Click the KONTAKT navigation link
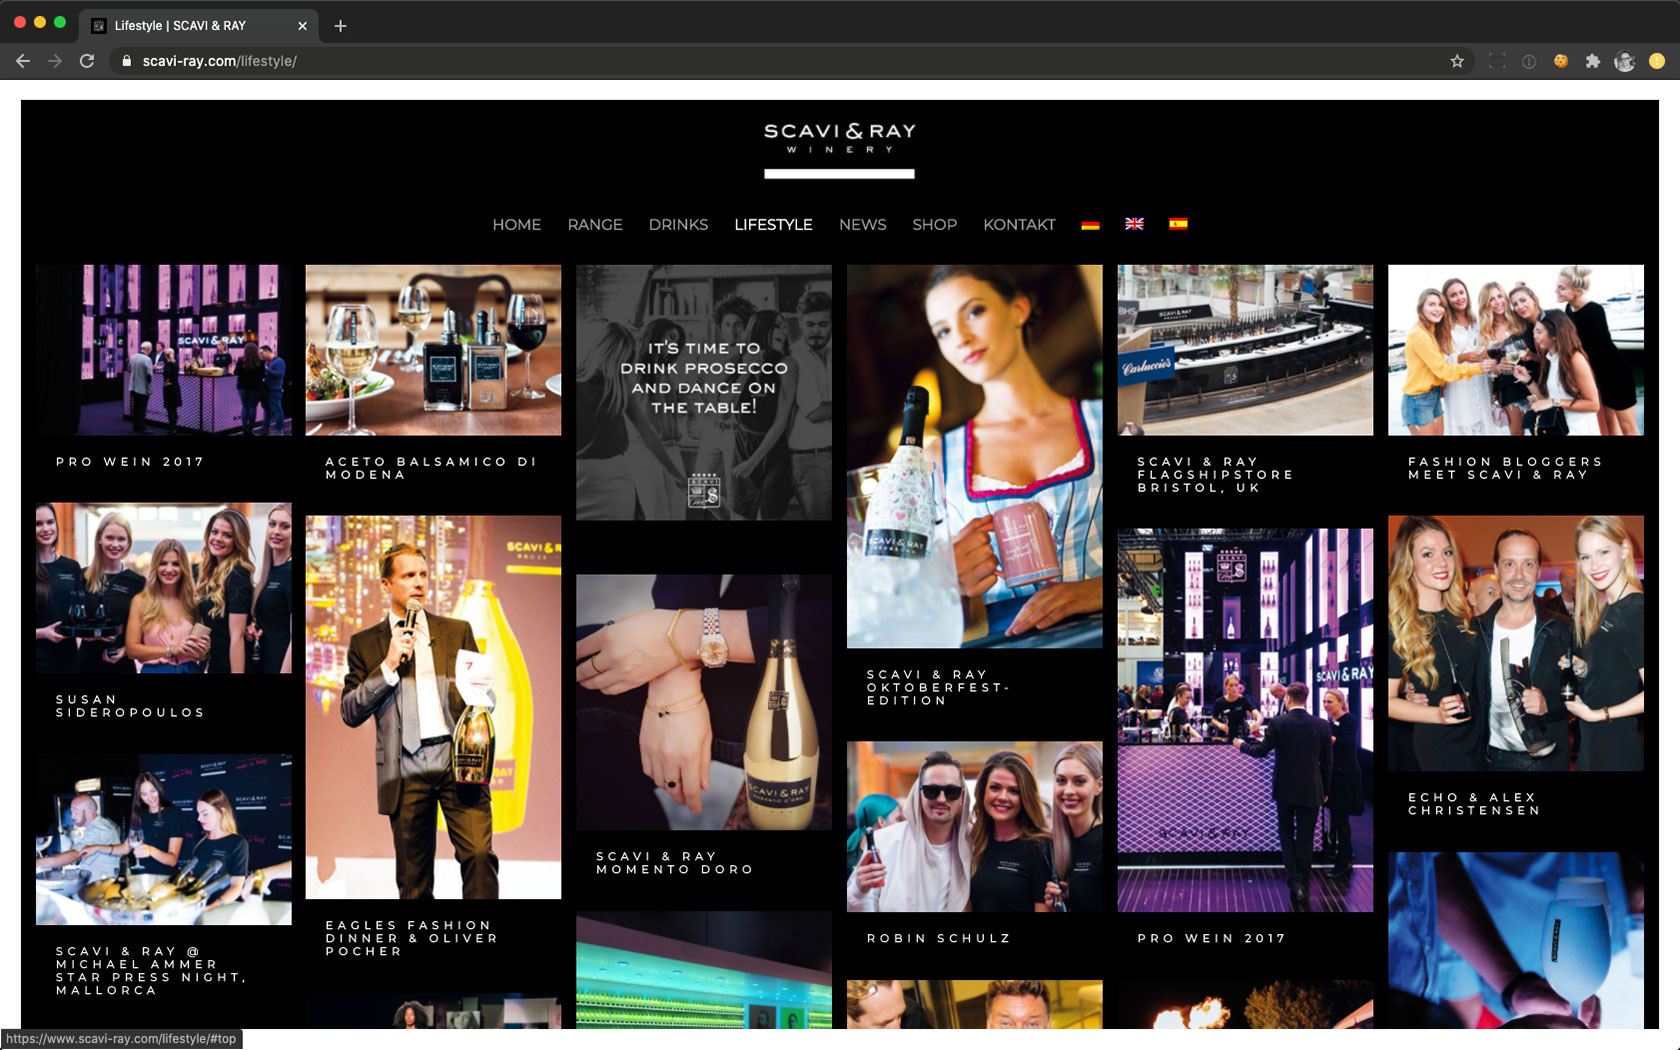The width and height of the screenshot is (1680, 1050). [x=1019, y=225]
